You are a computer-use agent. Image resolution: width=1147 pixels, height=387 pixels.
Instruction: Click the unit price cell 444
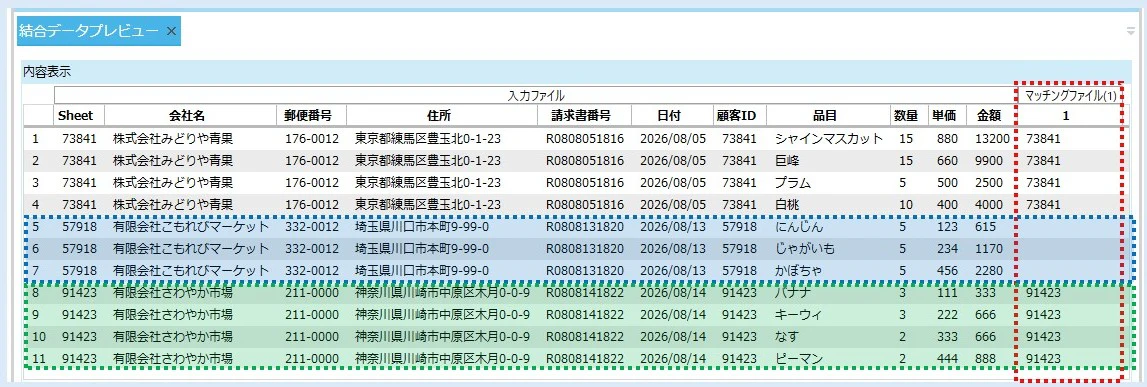point(947,359)
